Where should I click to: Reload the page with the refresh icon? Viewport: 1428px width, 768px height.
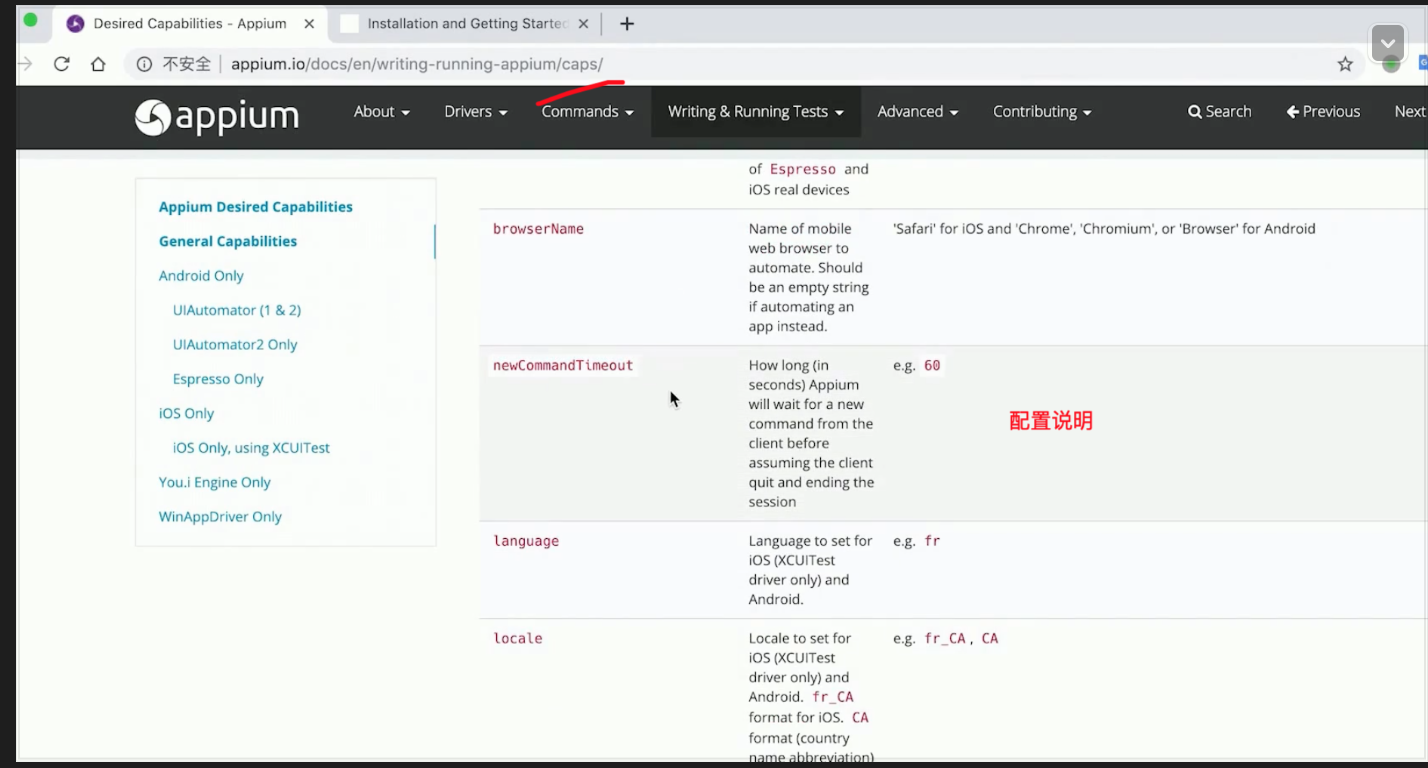coord(61,64)
